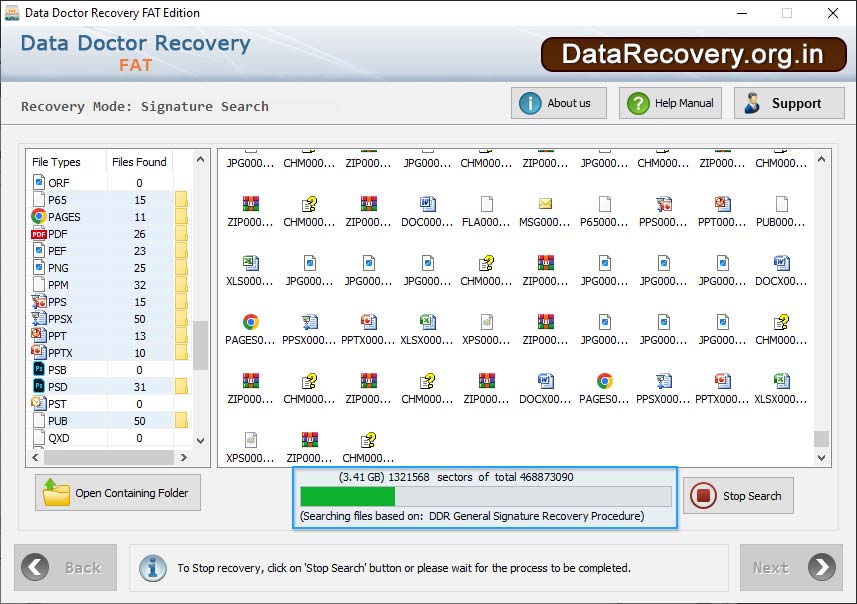Click file type list scroll up arrow

(x=201, y=160)
